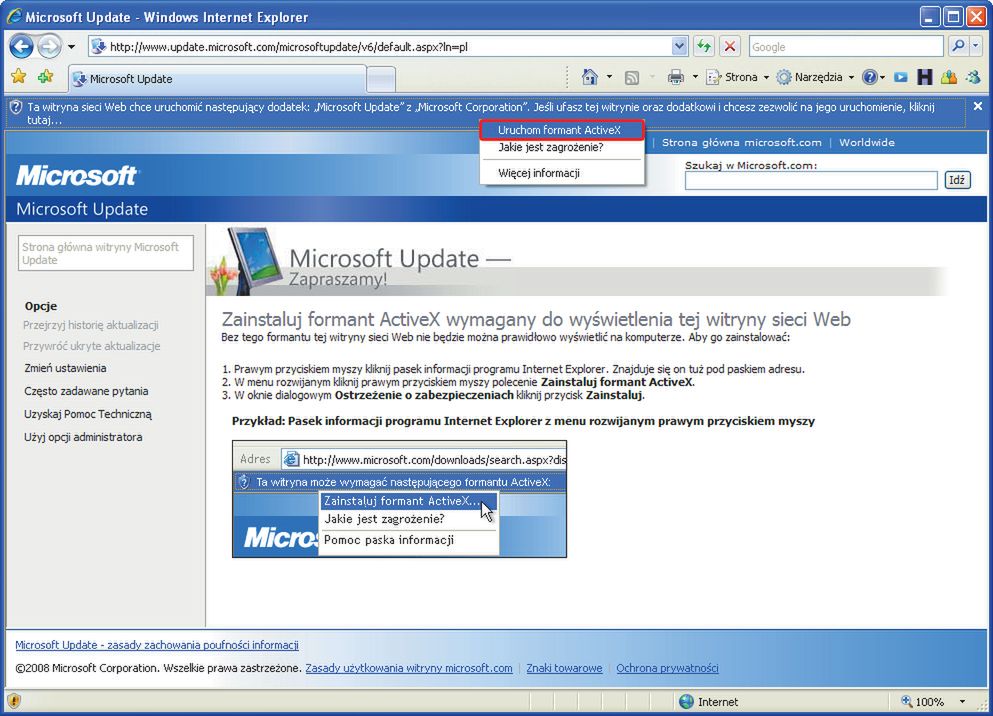
Task: Expand the address bar dropdown arrow
Action: coord(679,46)
